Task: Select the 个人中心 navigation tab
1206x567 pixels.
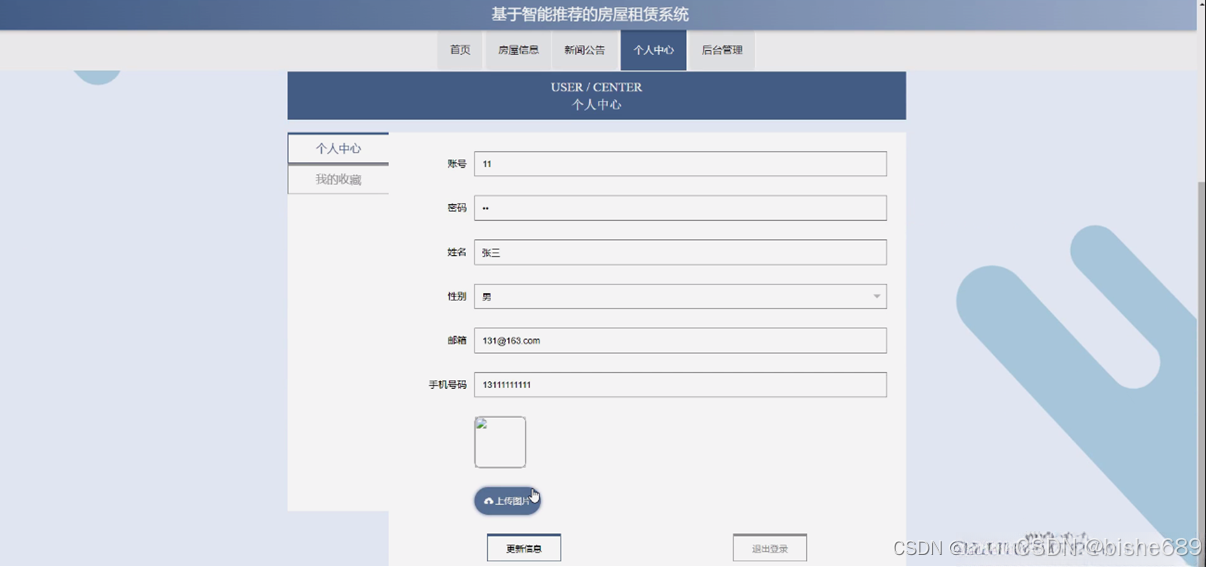Action: point(653,50)
